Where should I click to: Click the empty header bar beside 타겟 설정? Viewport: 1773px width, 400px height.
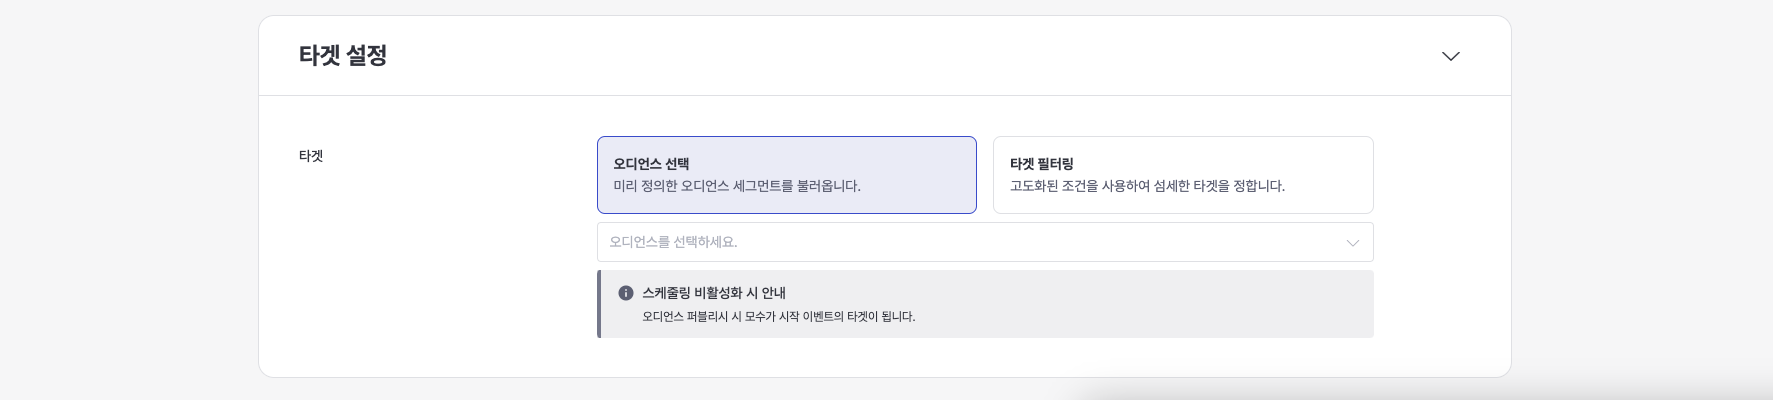pos(900,56)
